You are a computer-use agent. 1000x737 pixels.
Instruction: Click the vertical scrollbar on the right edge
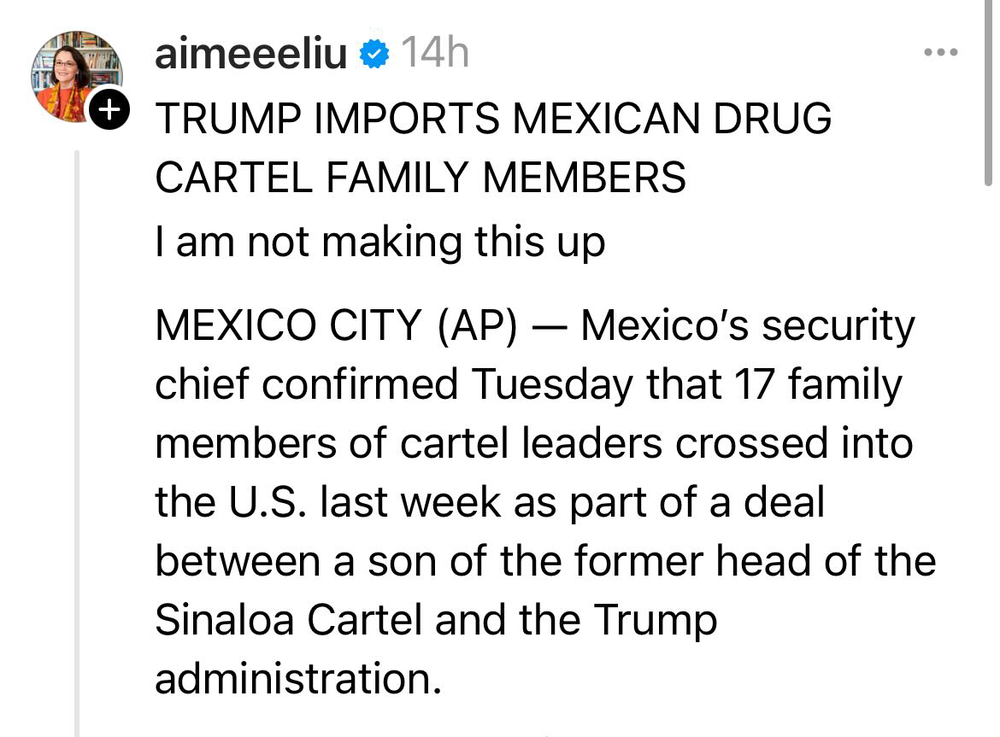point(988,92)
